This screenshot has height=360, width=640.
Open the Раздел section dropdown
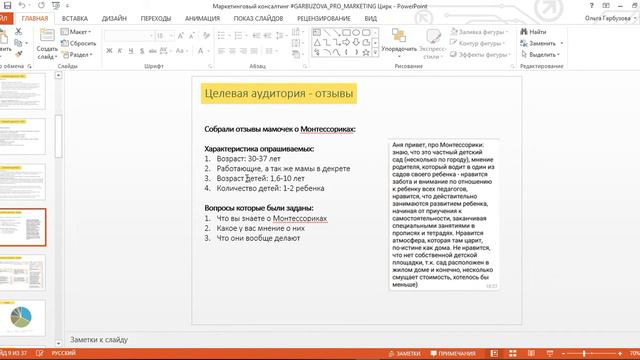[77, 54]
